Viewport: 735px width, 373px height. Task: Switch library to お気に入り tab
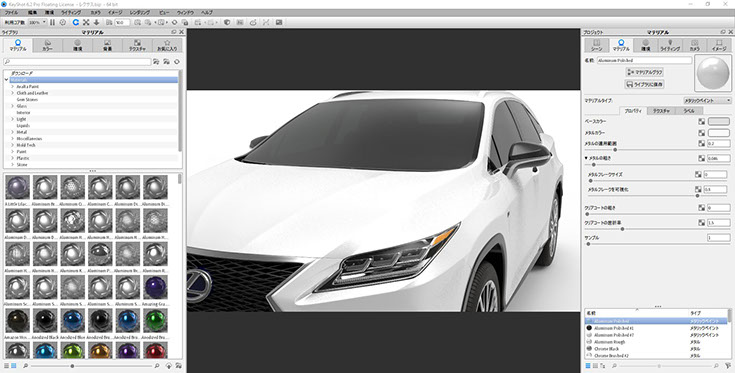(x=167, y=45)
